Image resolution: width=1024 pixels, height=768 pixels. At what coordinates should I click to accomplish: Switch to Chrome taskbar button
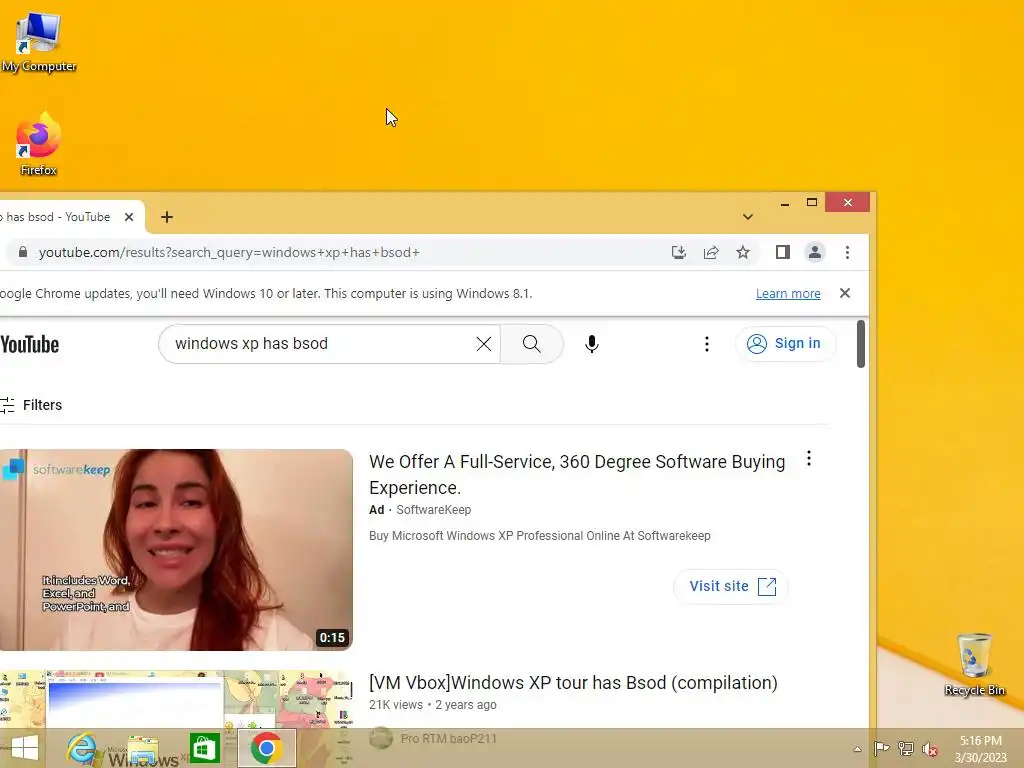click(x=266, y=748)
